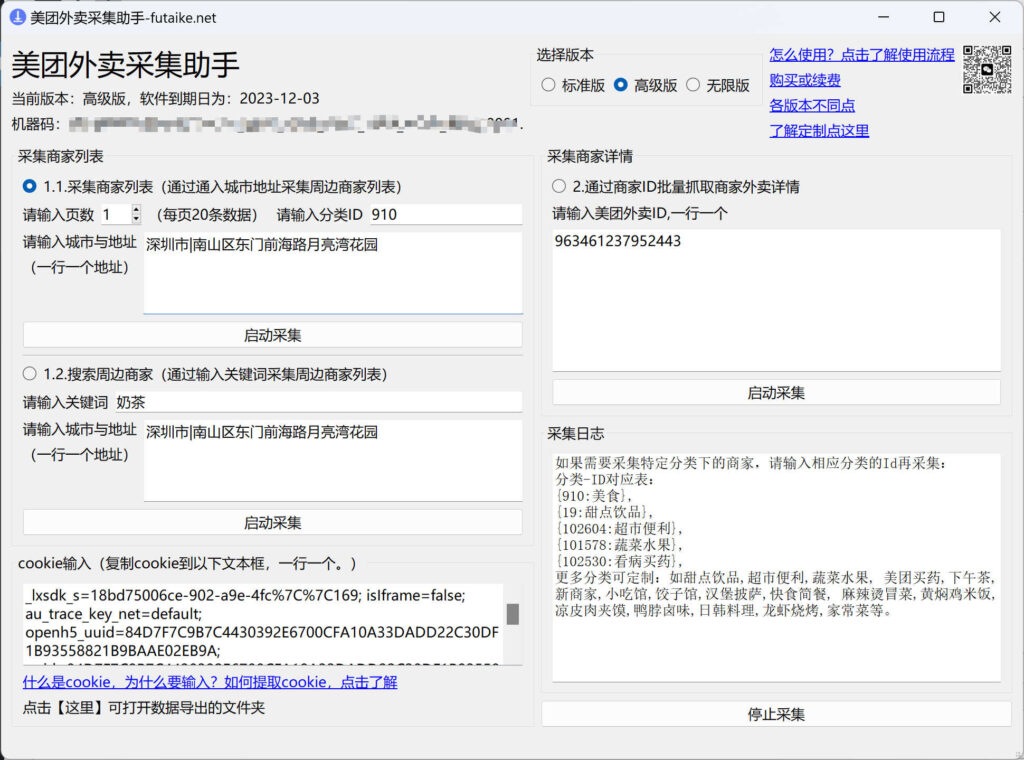
Task: Decrease the page number with down arrow
Action: 136,219
